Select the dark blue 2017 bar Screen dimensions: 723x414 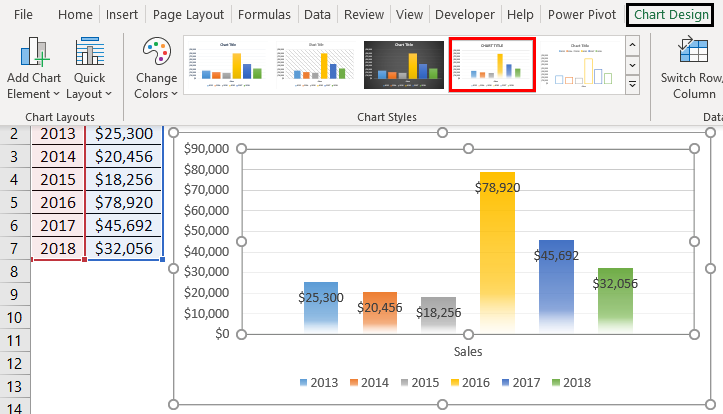tap(557, 287)
